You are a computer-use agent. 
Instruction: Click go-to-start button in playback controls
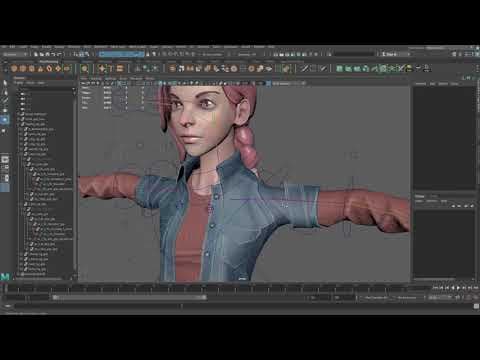click(x=435, y=288)
